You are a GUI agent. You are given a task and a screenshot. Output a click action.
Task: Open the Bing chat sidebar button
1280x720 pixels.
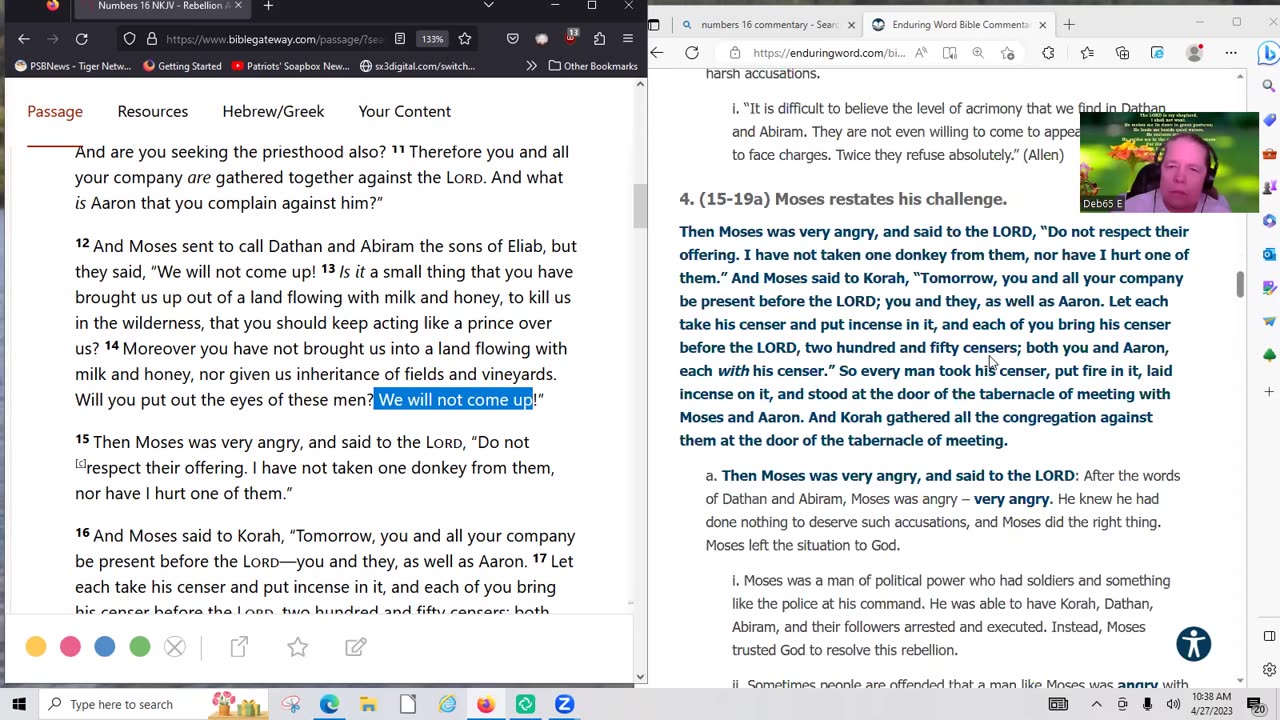click(x=1268, y=53)
